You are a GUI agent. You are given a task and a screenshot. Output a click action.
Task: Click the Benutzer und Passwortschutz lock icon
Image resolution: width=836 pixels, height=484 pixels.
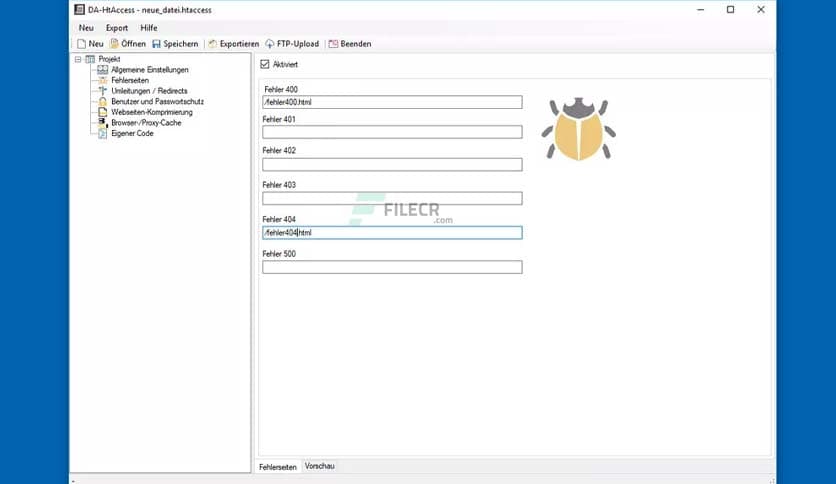click(x=102, y=101)
